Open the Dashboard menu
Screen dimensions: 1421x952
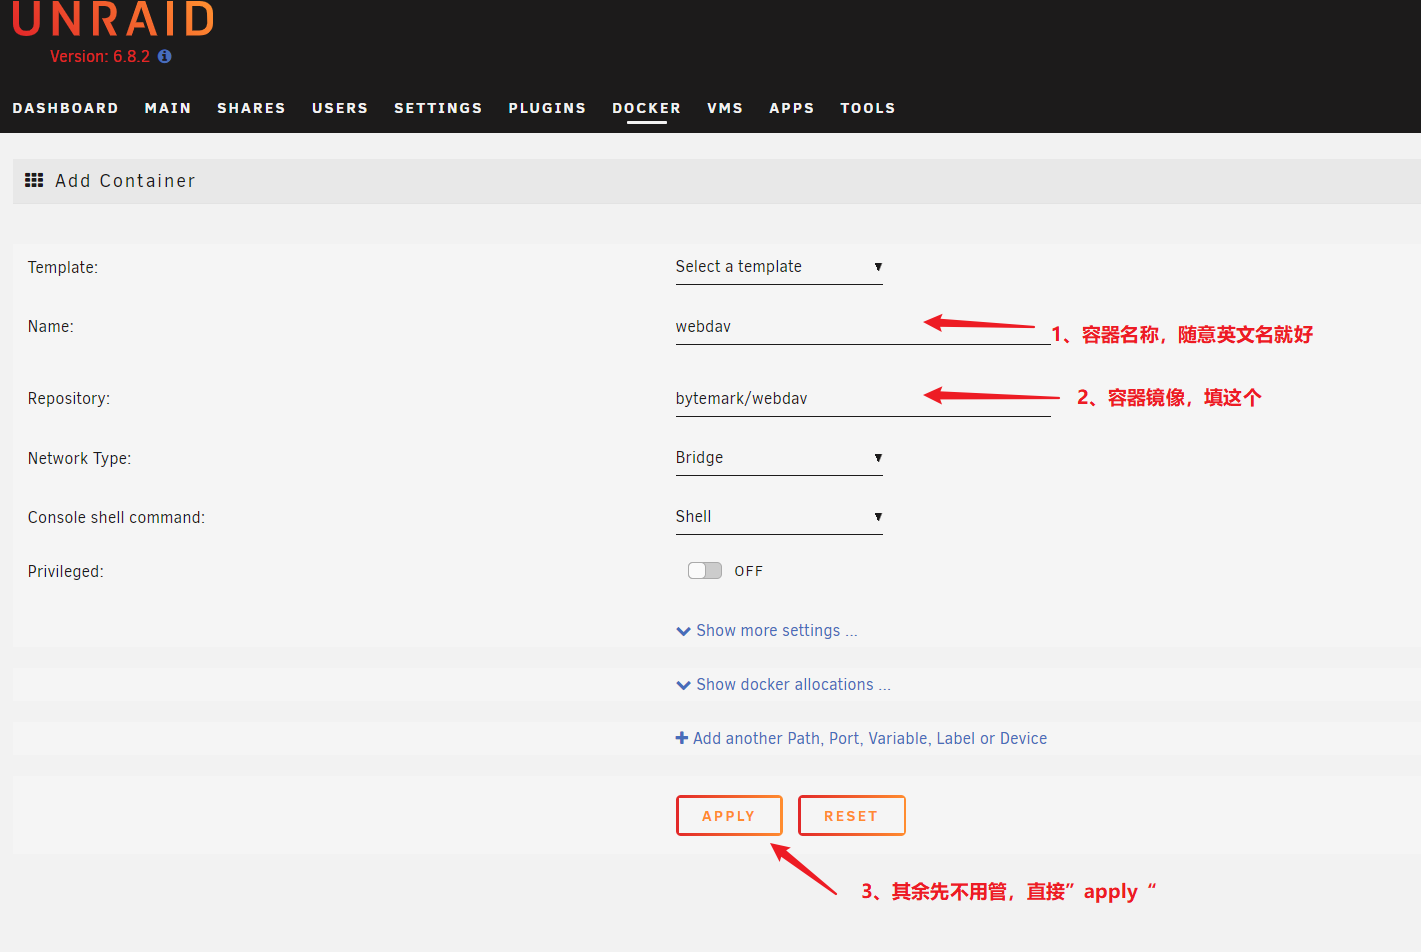click(x=66, y=108)
